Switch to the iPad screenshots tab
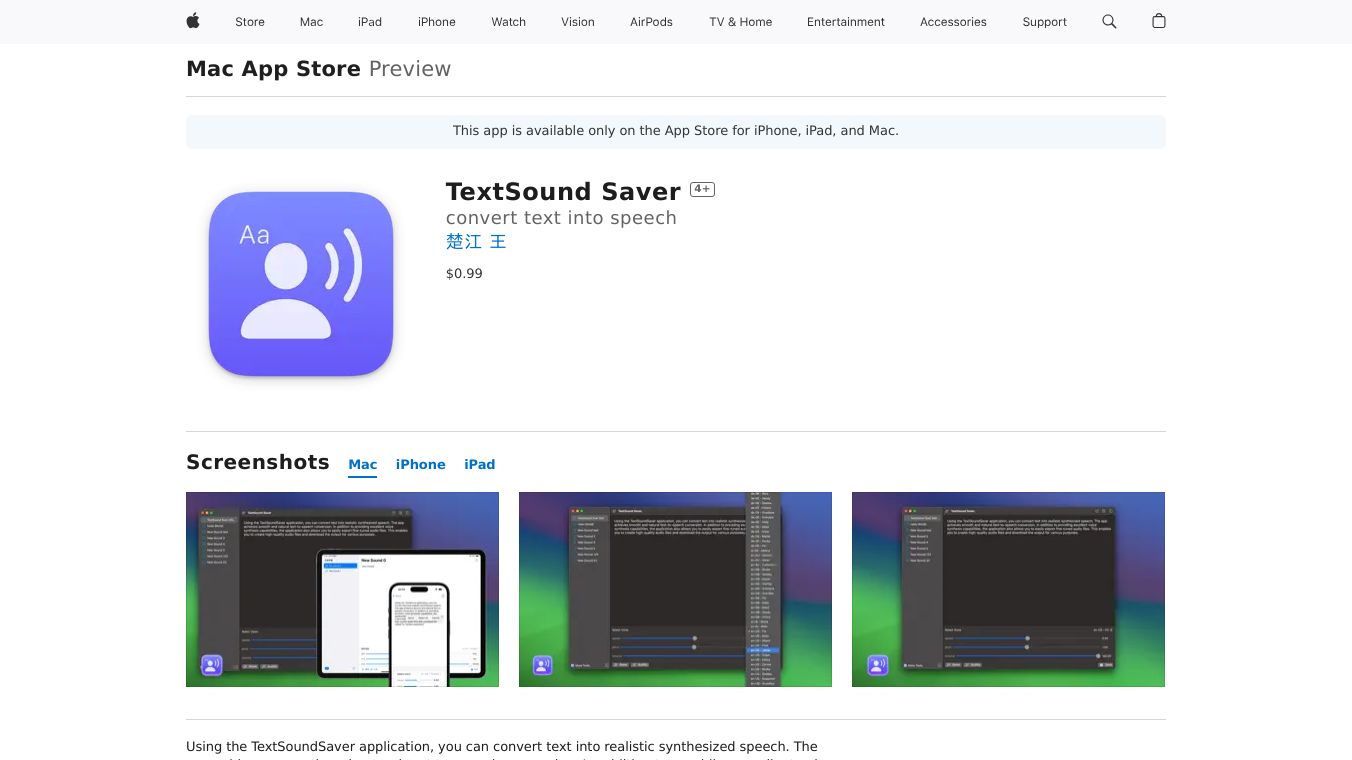Viewport: 1352px width, 760px height. (480, 465)
